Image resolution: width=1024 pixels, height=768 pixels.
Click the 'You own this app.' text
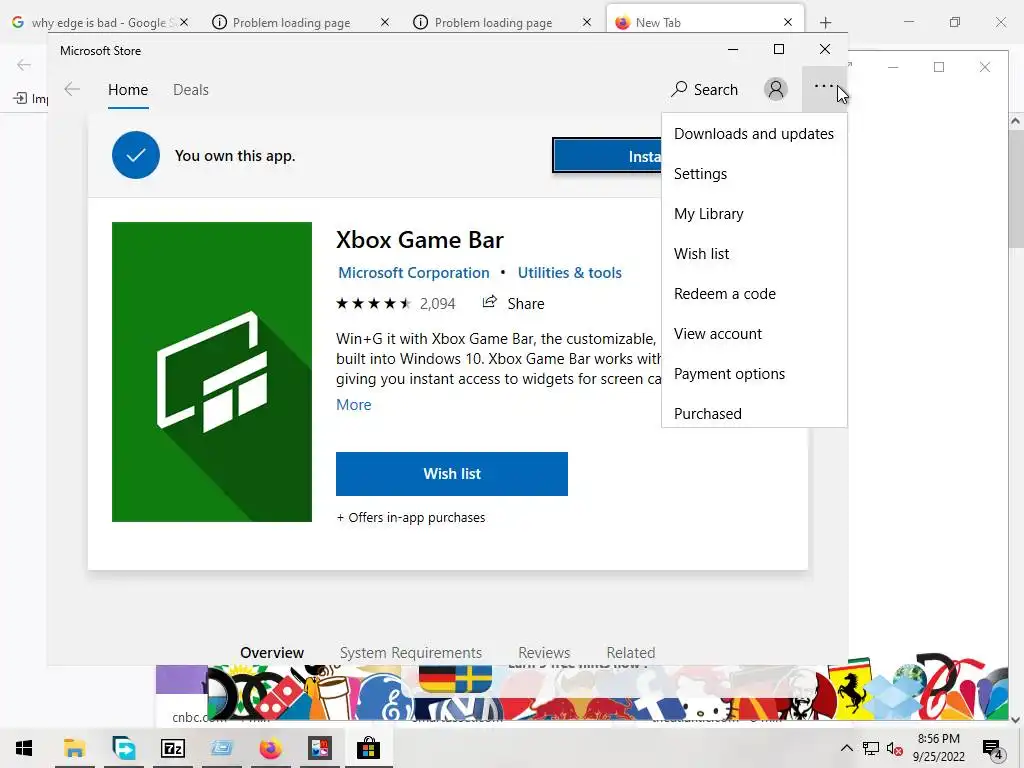pos(235,156)
